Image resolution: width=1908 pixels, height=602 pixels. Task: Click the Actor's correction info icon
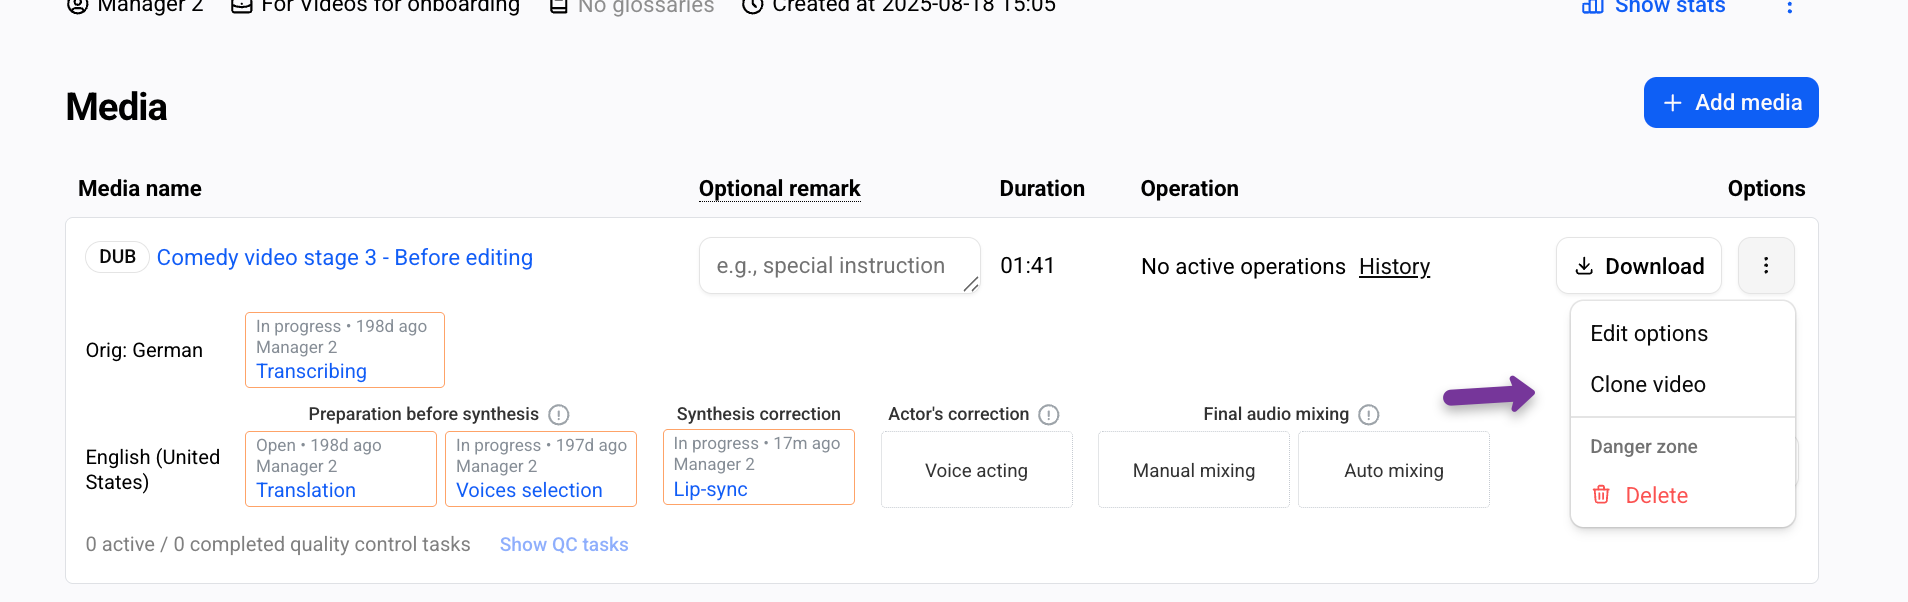(x=1049, y=414)
